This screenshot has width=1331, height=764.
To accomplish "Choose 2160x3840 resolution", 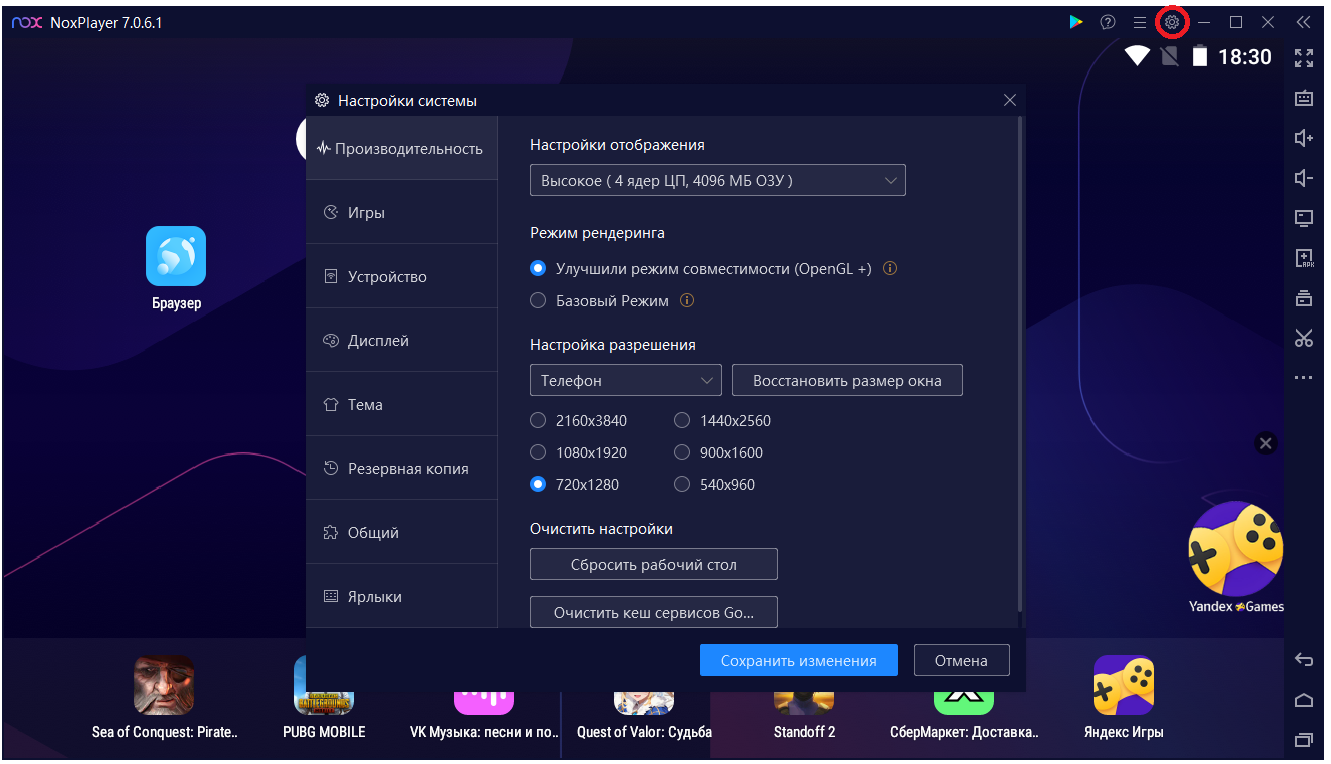I will click(538, 421).
